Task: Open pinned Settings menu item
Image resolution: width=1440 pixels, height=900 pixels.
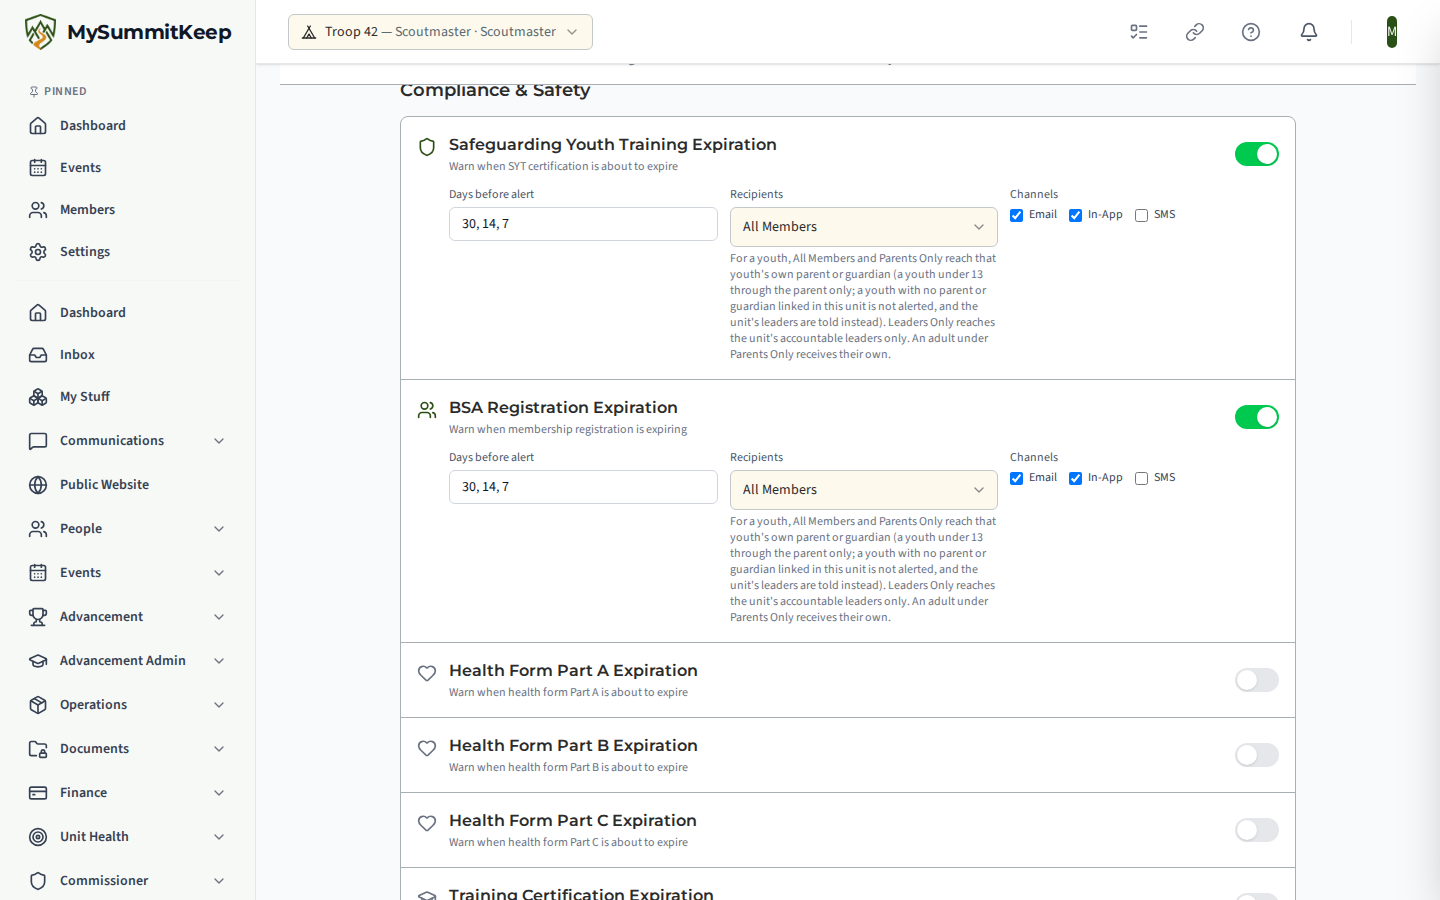Action: [128, 252]
